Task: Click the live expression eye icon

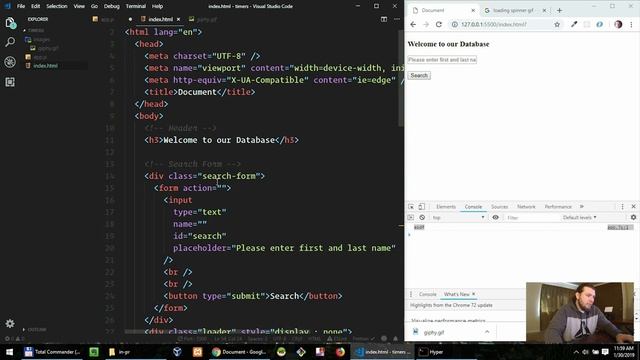Action: [x=496, y=218]
